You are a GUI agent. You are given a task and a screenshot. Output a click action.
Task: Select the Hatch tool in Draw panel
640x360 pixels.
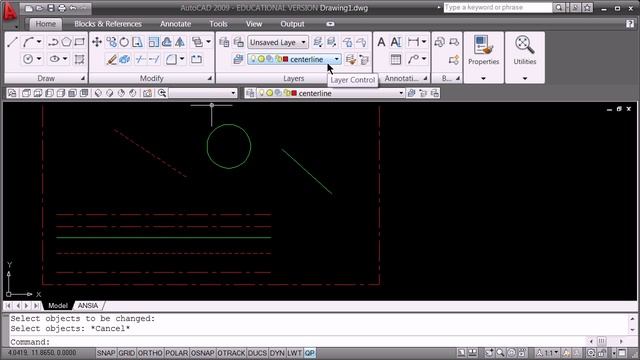click(x=79, y=59)
